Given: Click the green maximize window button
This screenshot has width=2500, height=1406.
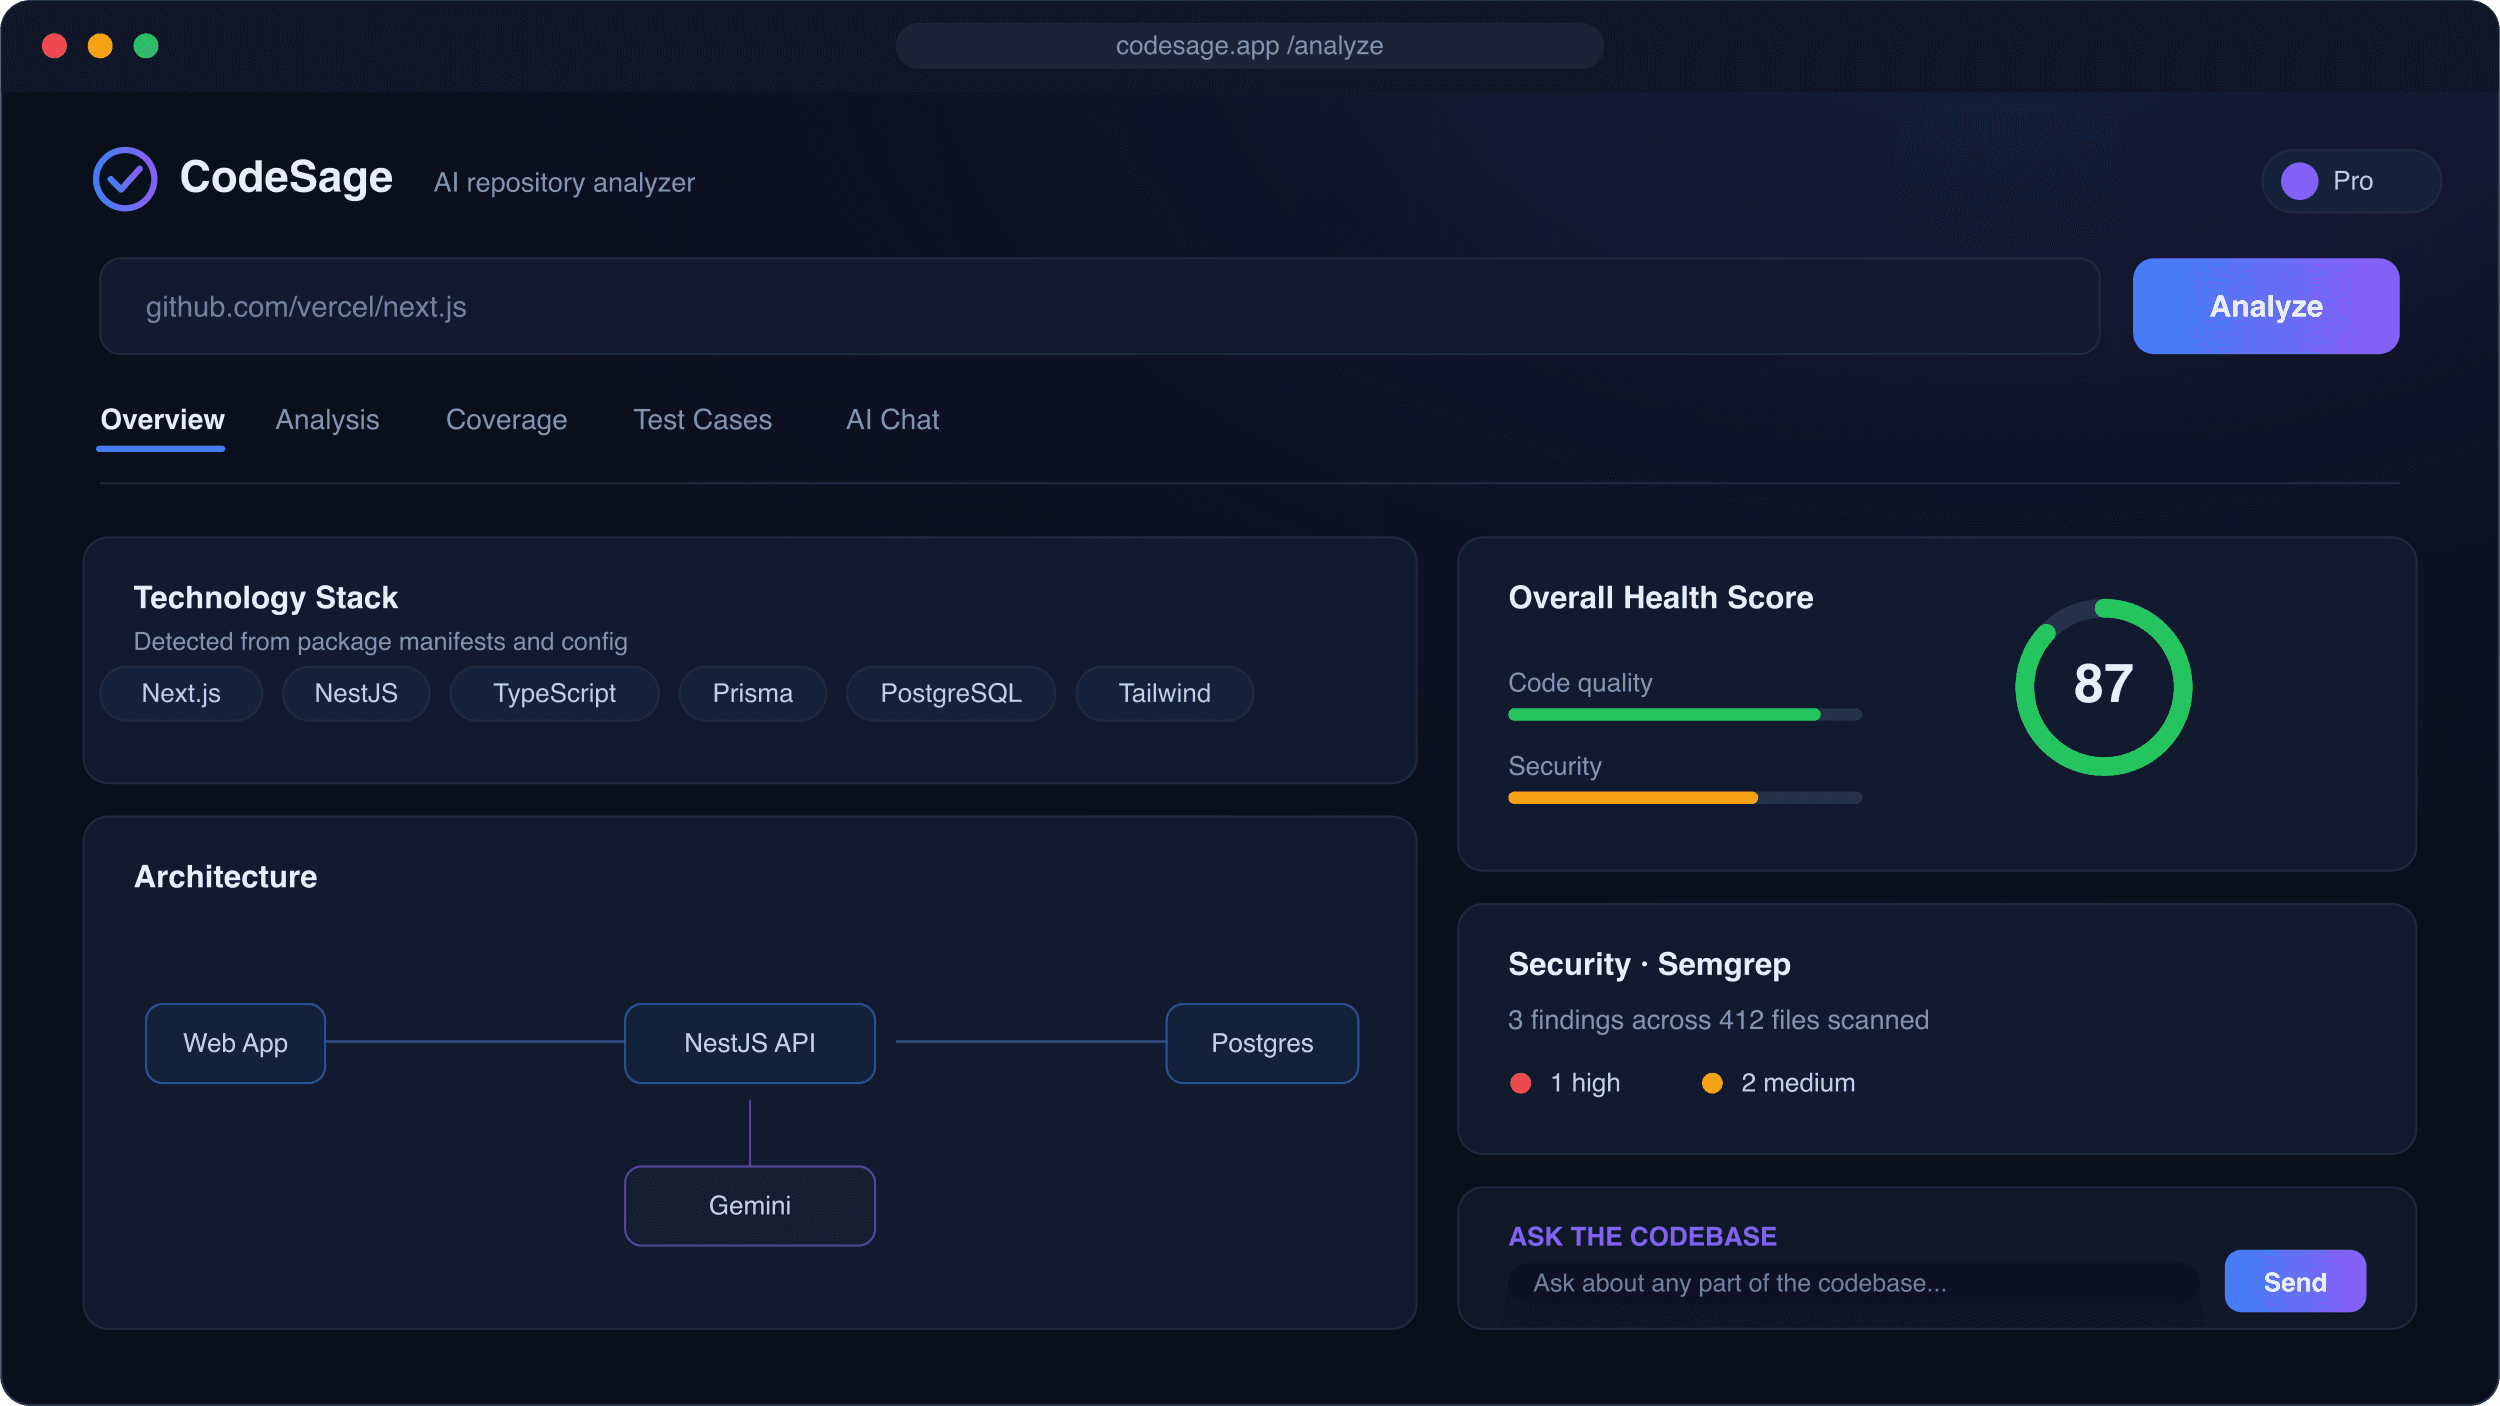Looking at the screenshot, I should (146, 46).
